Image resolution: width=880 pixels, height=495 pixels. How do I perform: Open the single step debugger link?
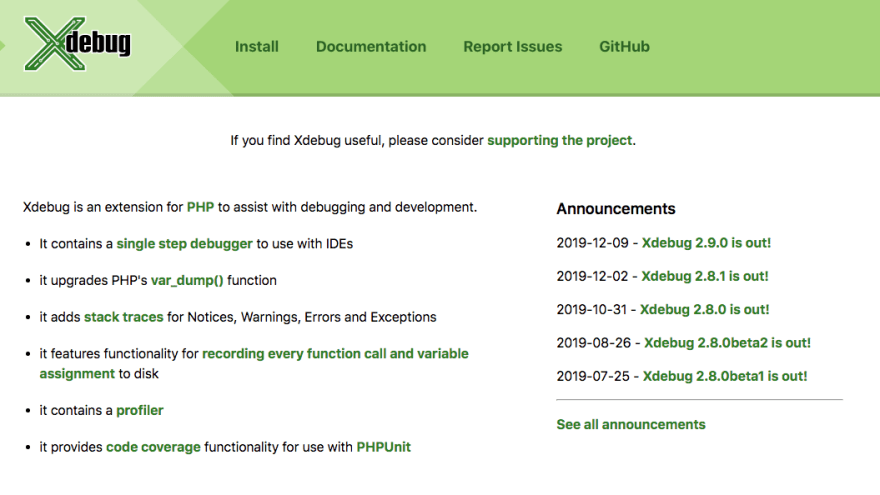185,244
